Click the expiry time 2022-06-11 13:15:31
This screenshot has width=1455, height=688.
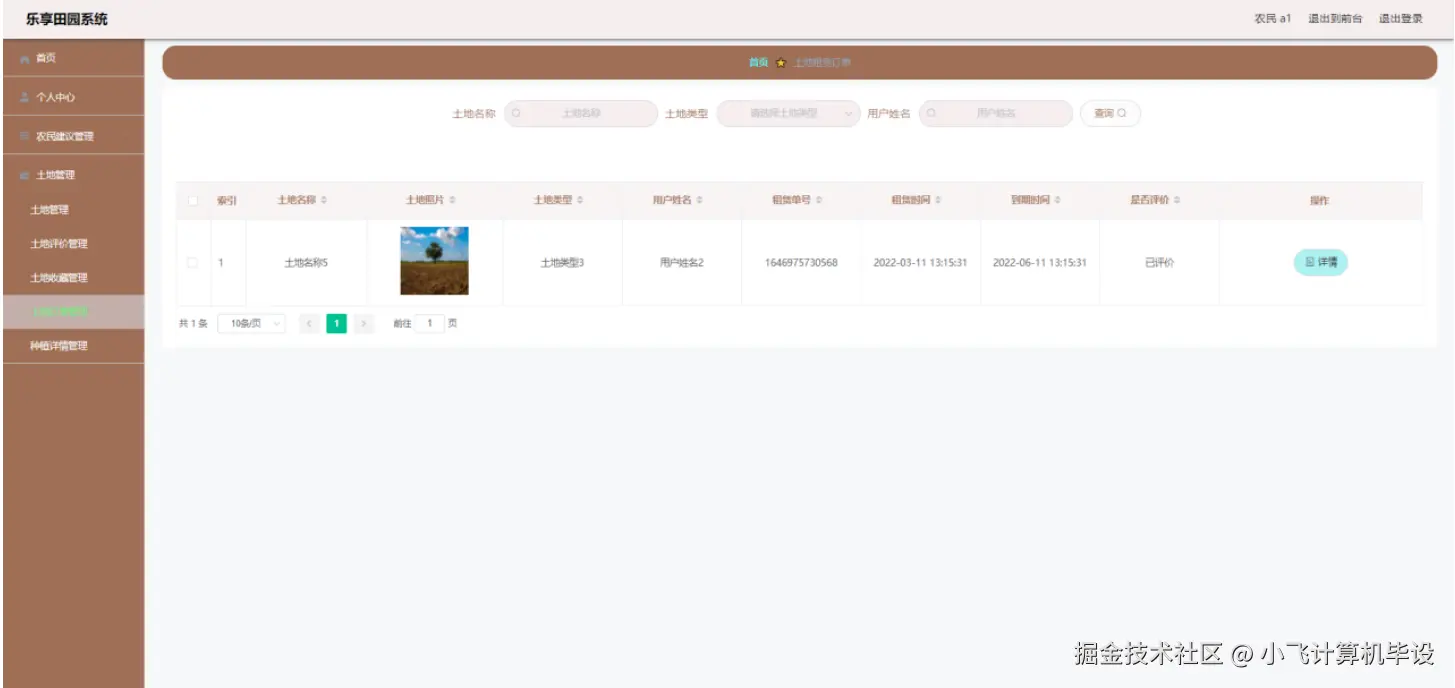pyautogui.click(x=1040, y=263)
